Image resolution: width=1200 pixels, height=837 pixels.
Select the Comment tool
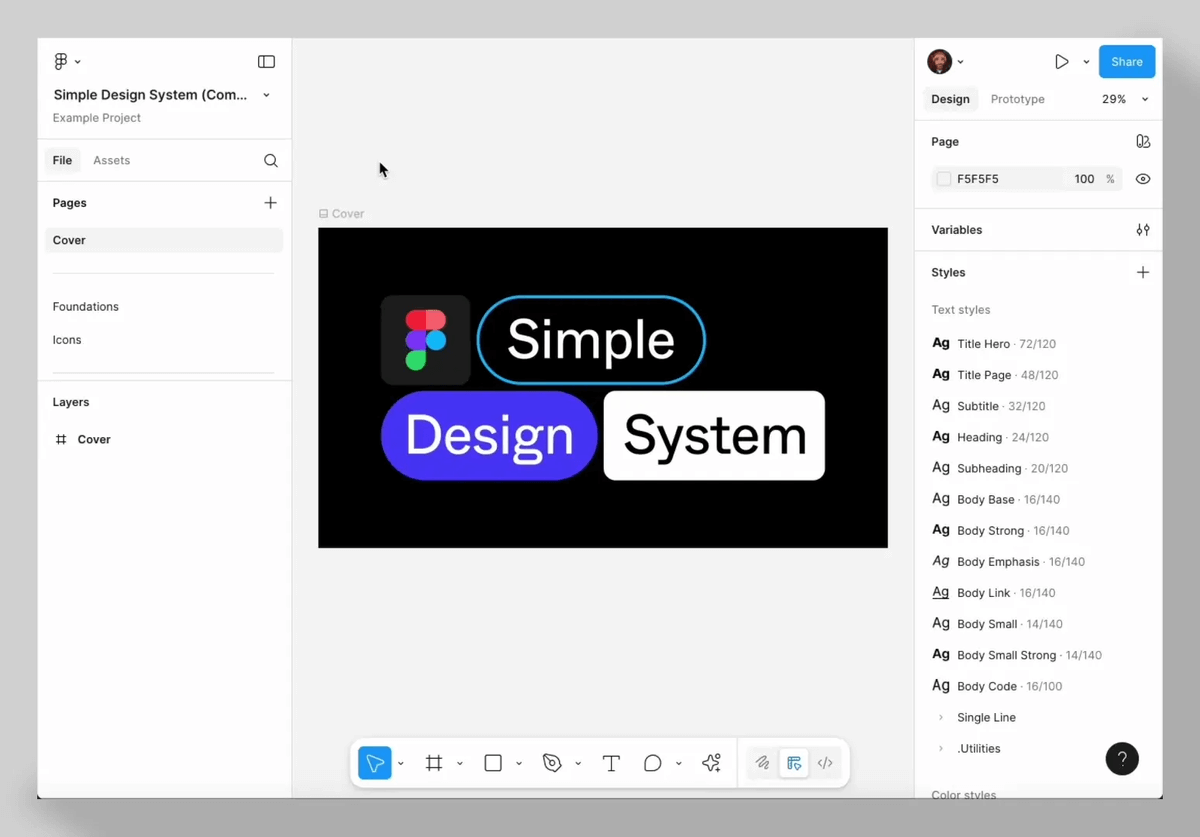[652, 763]
